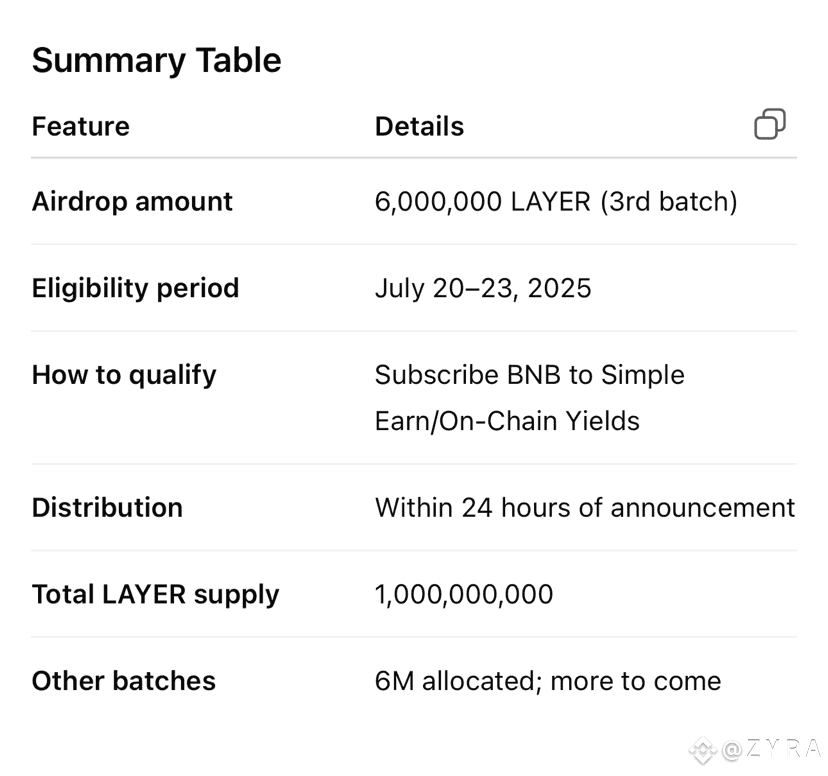
Task: Click the Feature column header
Action: (x=80, y=127)
